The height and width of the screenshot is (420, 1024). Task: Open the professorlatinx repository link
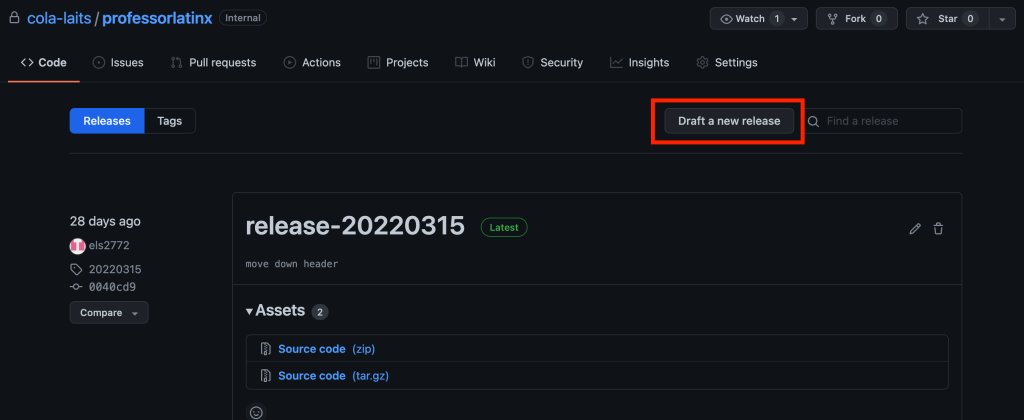[x=157, y=18]
